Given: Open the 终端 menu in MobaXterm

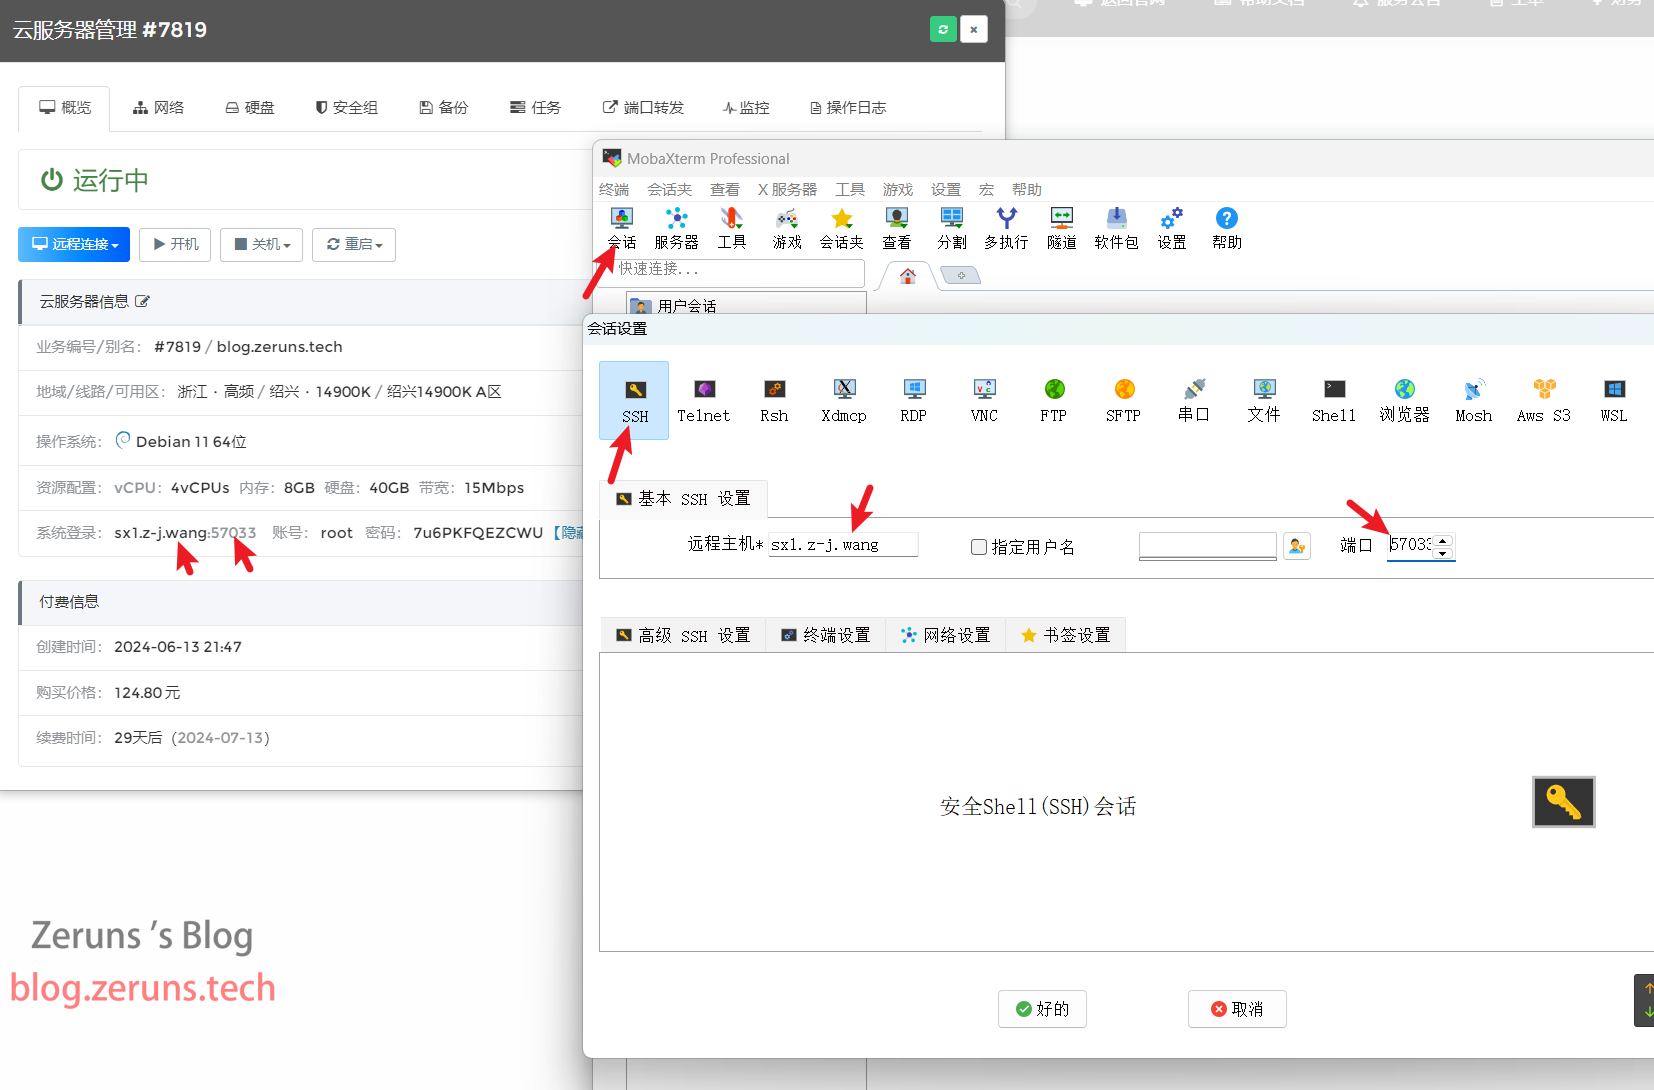Looking at the screenshot, I should [x=614, y=189].
